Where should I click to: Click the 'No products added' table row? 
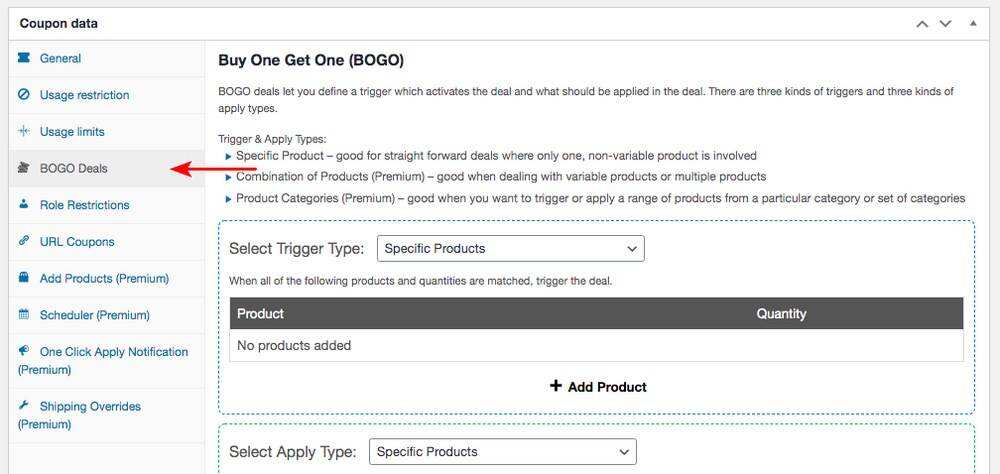click(596, 345)
